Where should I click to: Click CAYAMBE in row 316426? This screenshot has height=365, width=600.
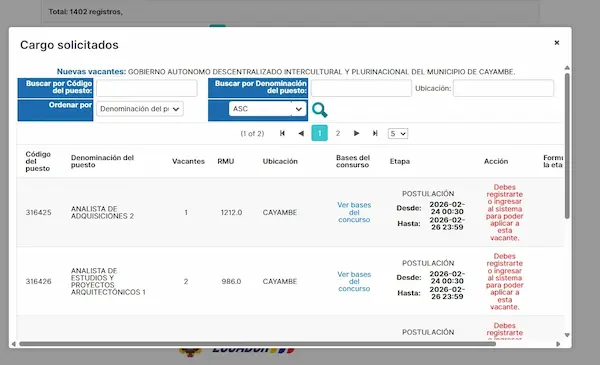(280, 281)
